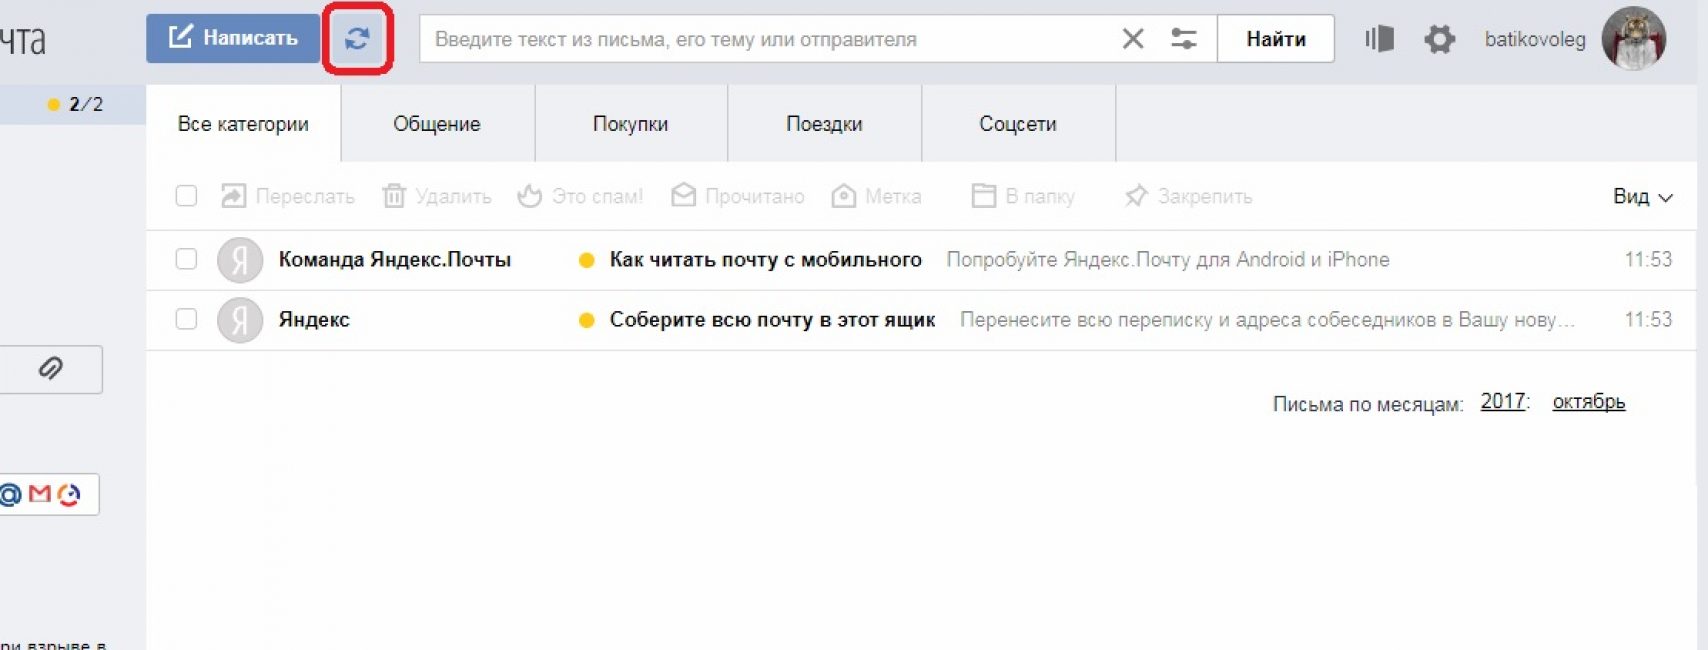Open advanced search filter sliders icon

pos(1183,39)
